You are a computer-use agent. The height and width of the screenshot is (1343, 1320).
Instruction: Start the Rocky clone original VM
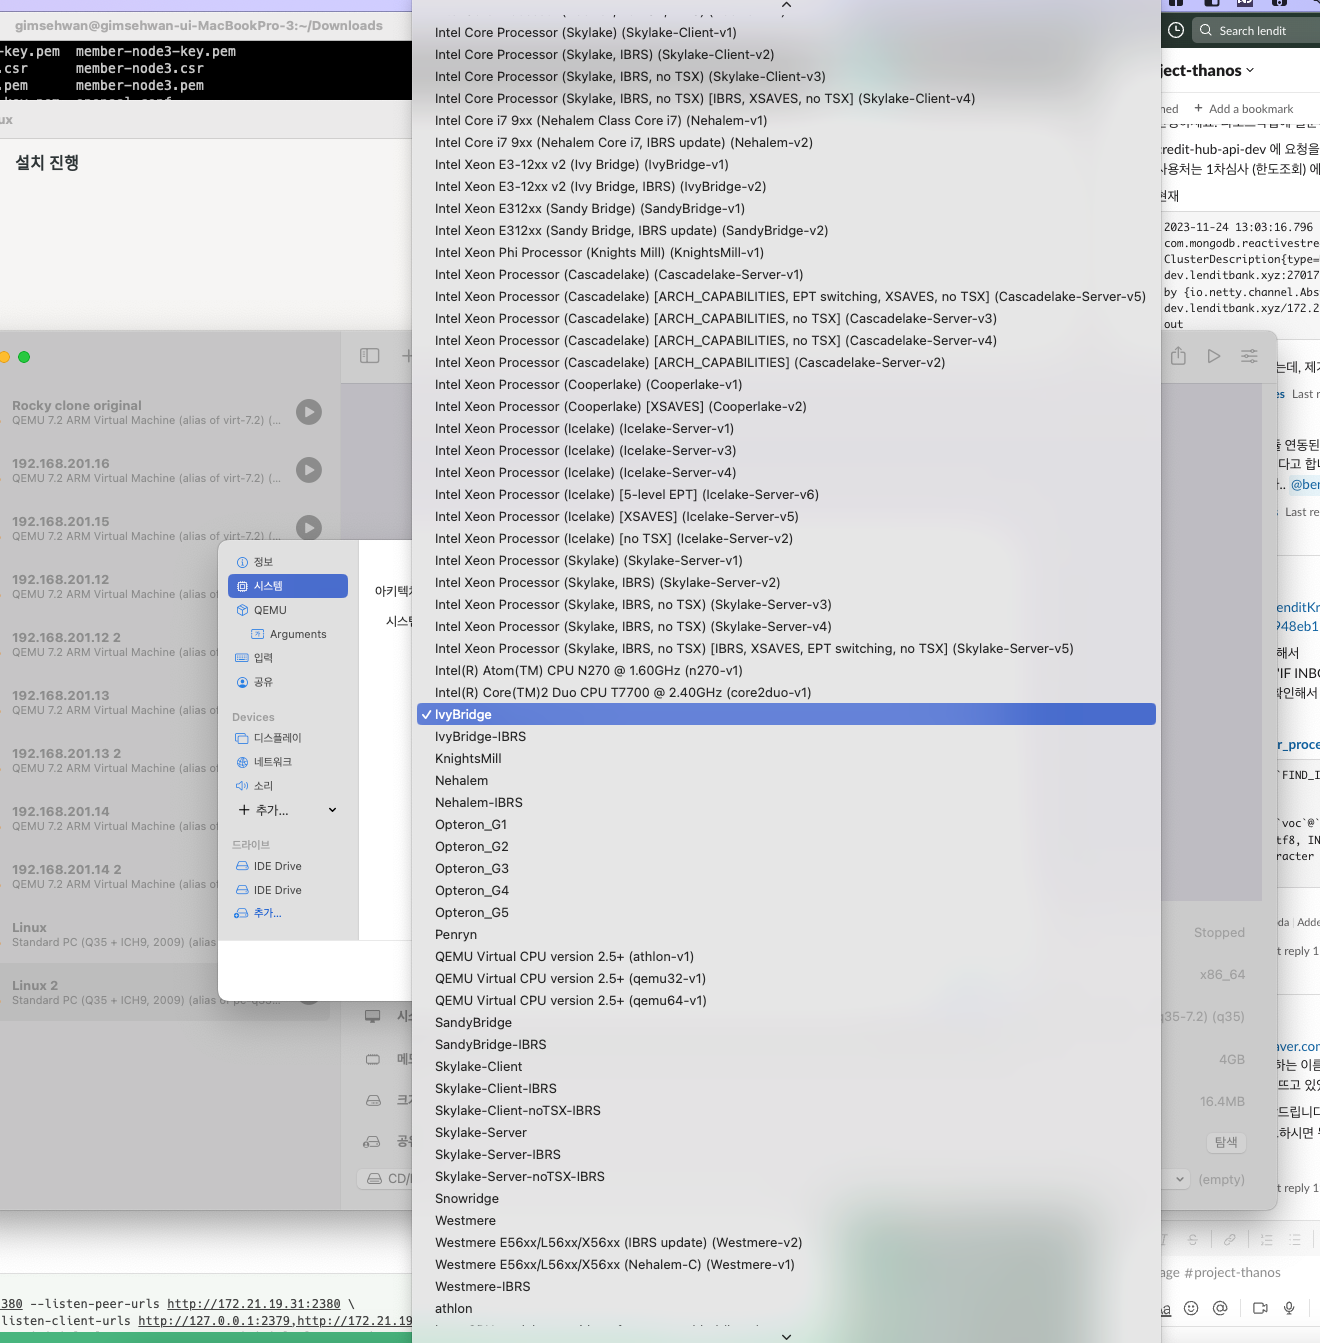309,412
